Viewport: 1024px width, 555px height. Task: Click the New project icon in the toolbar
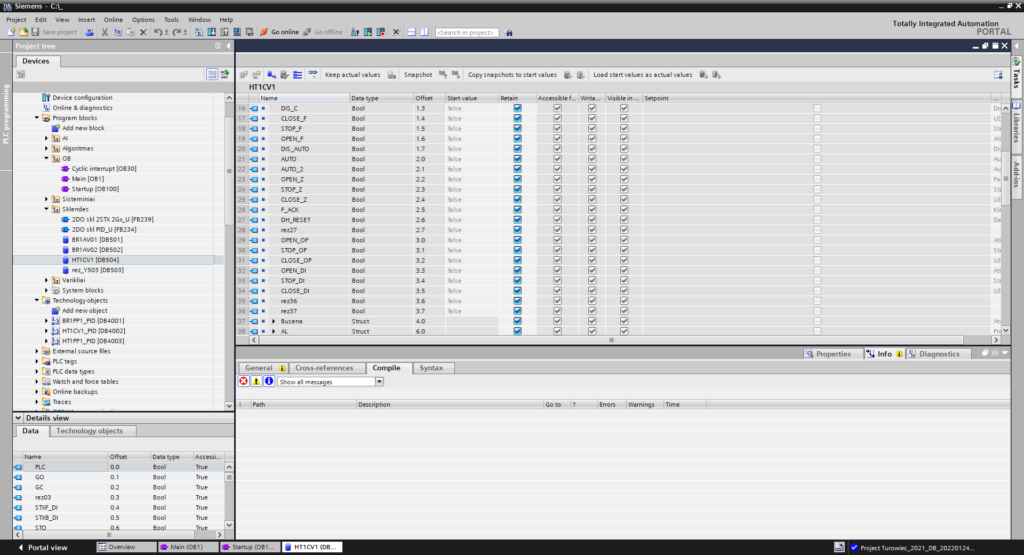point(11,32)
